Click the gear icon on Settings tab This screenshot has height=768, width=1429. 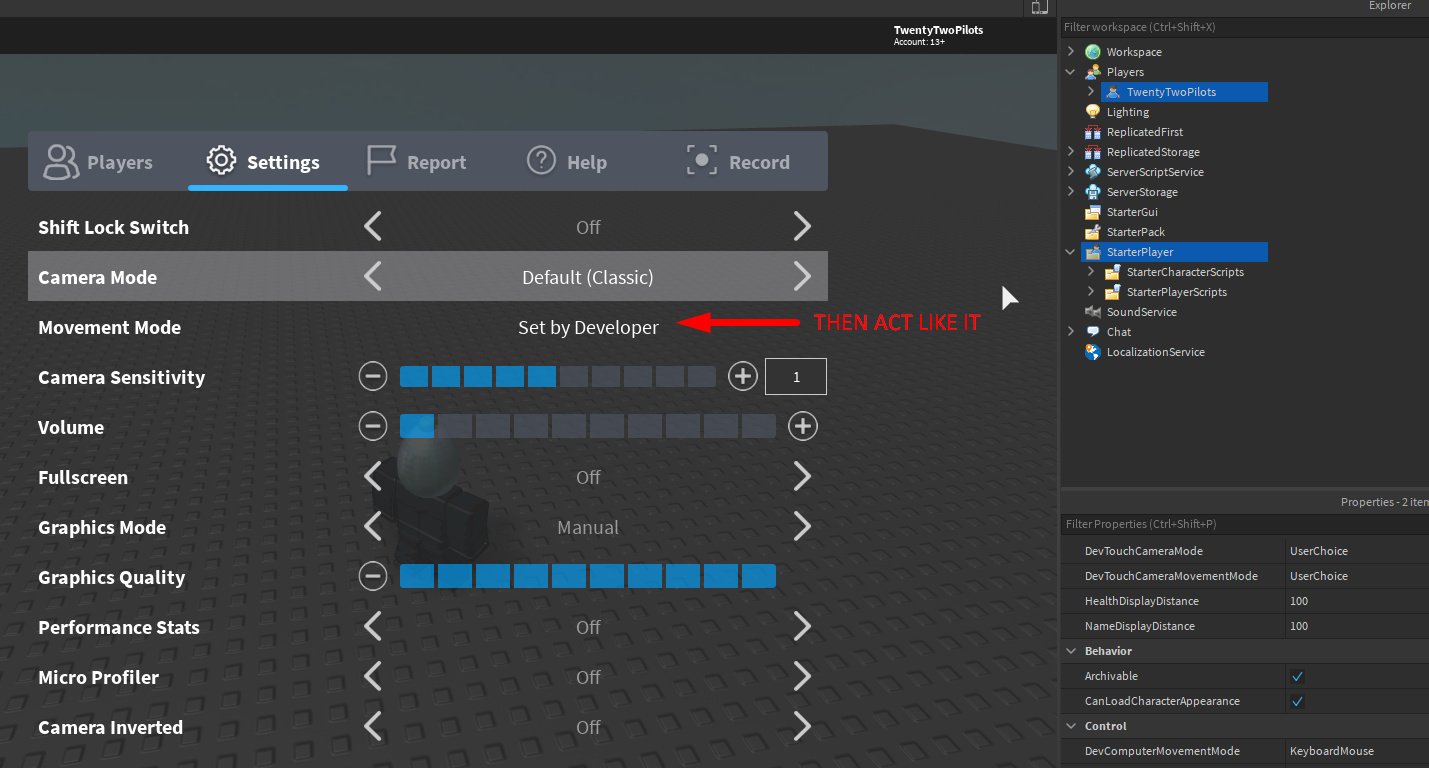221,160
